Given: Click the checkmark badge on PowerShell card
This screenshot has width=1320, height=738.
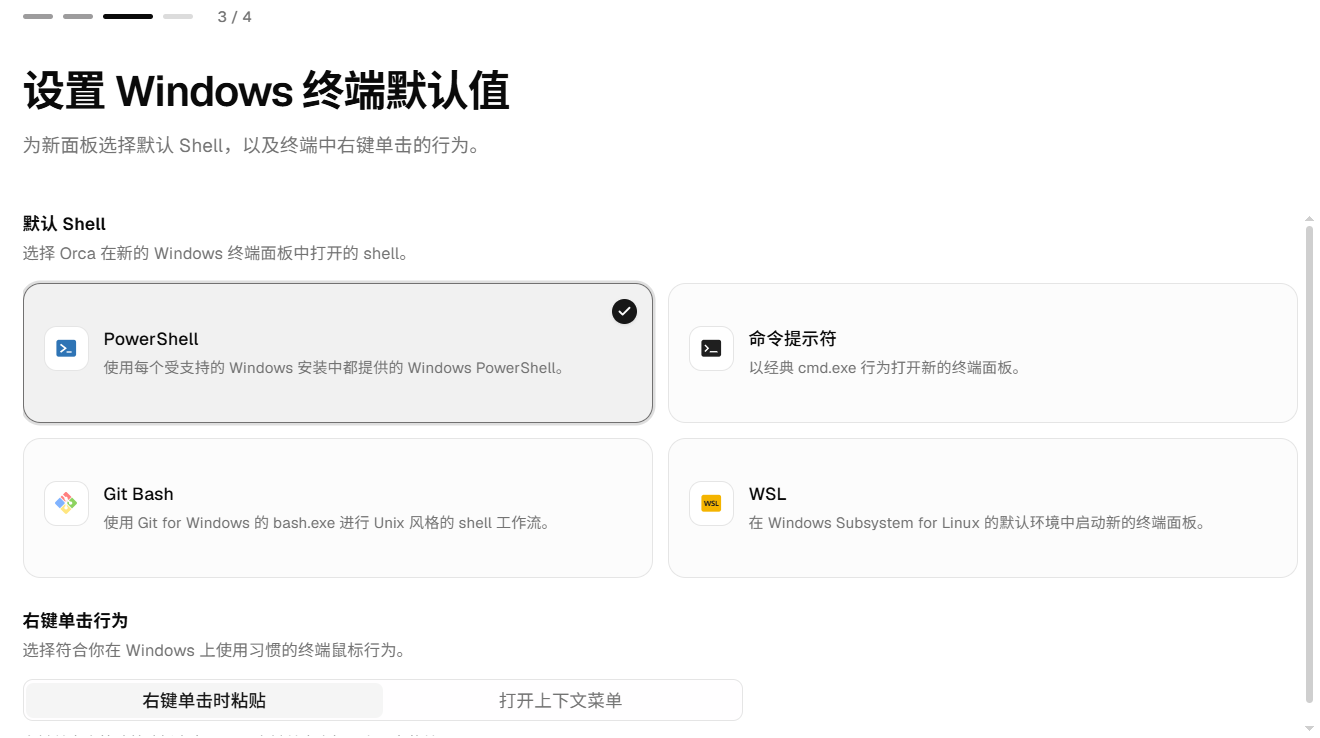Looking at the screenshot, I should pyautogui.click(x=624, y=312).
